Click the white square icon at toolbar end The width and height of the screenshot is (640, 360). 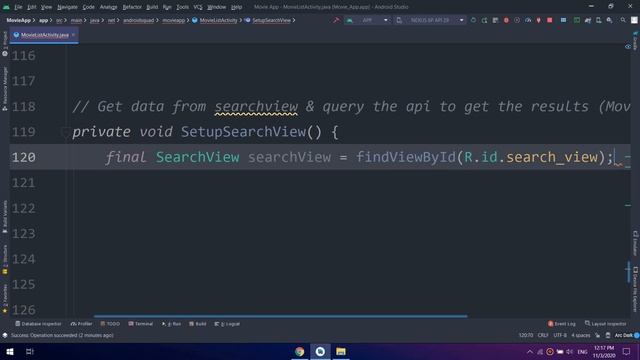[x=634, y=20]
